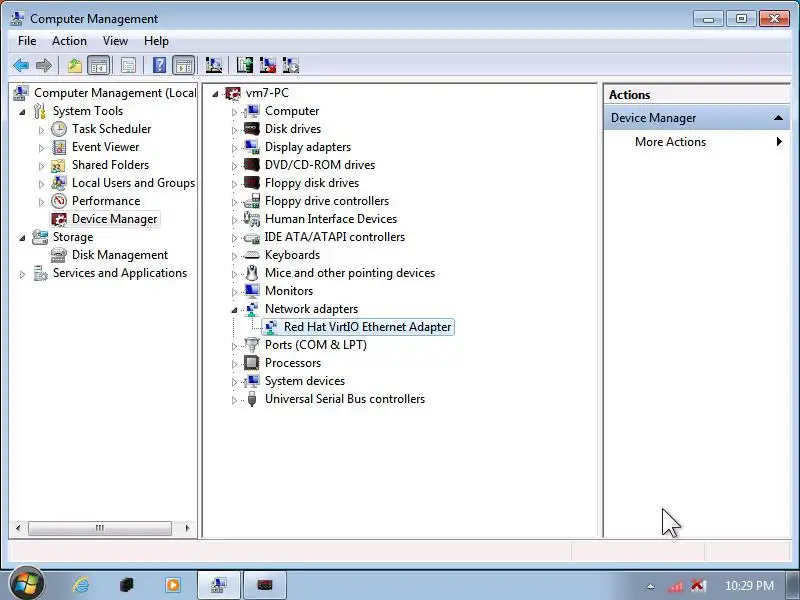Open the File menu
This screenshot has height=600, width=800.
pos(27,41)
